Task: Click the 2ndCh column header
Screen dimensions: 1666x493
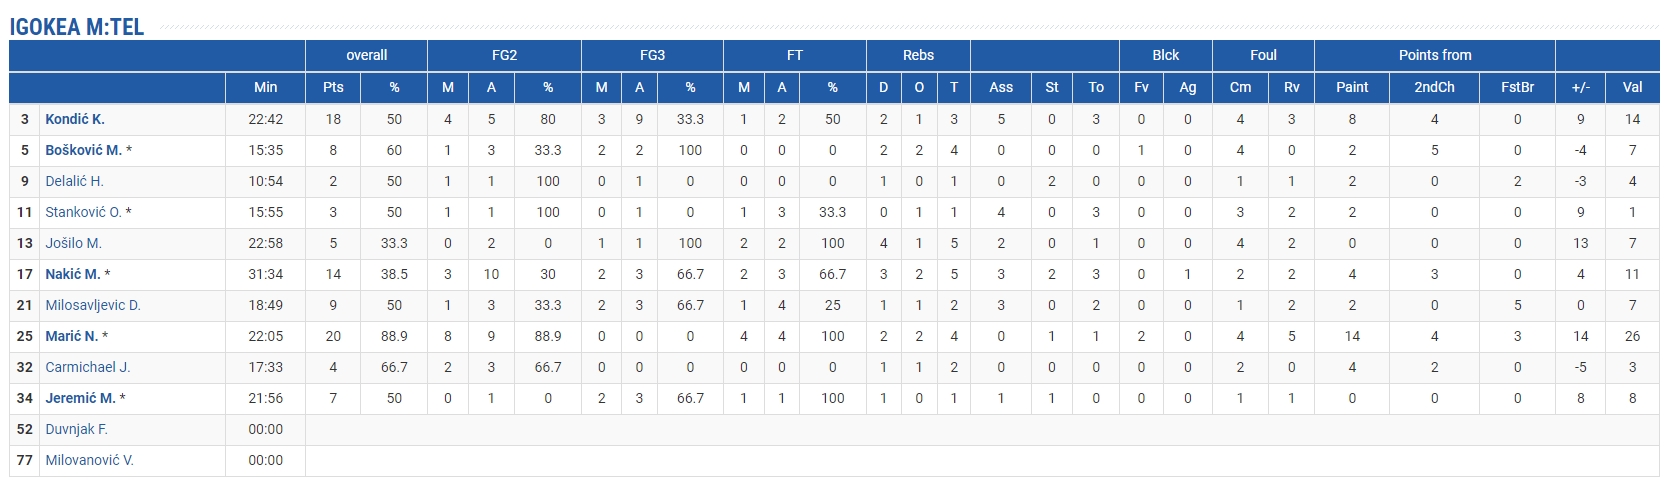Action: tap(1434, 87)
